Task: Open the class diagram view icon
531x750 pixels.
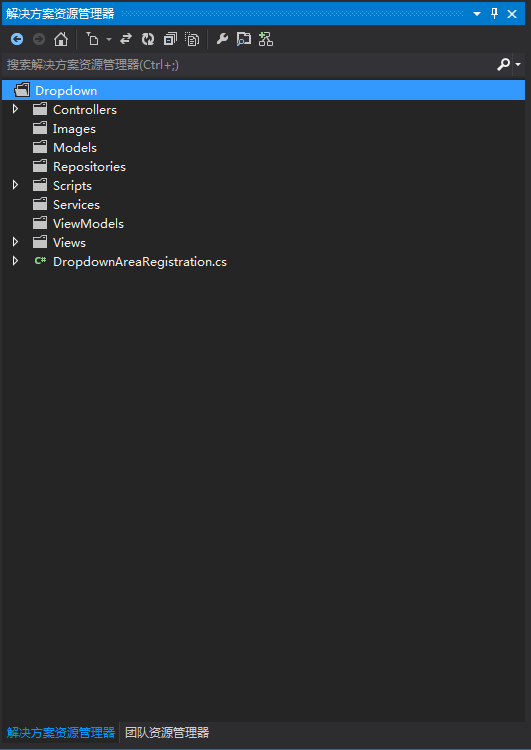Action: (266, 39)
